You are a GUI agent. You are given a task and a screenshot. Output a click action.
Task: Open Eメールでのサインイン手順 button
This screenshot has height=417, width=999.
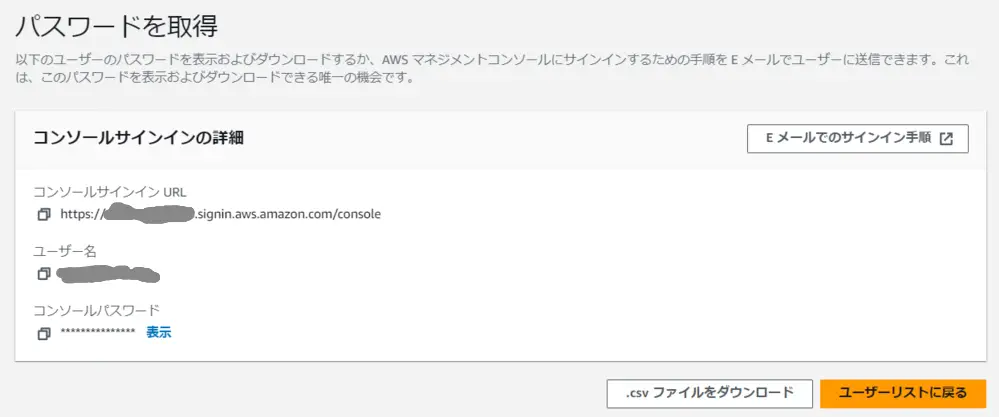coord(858,139)
